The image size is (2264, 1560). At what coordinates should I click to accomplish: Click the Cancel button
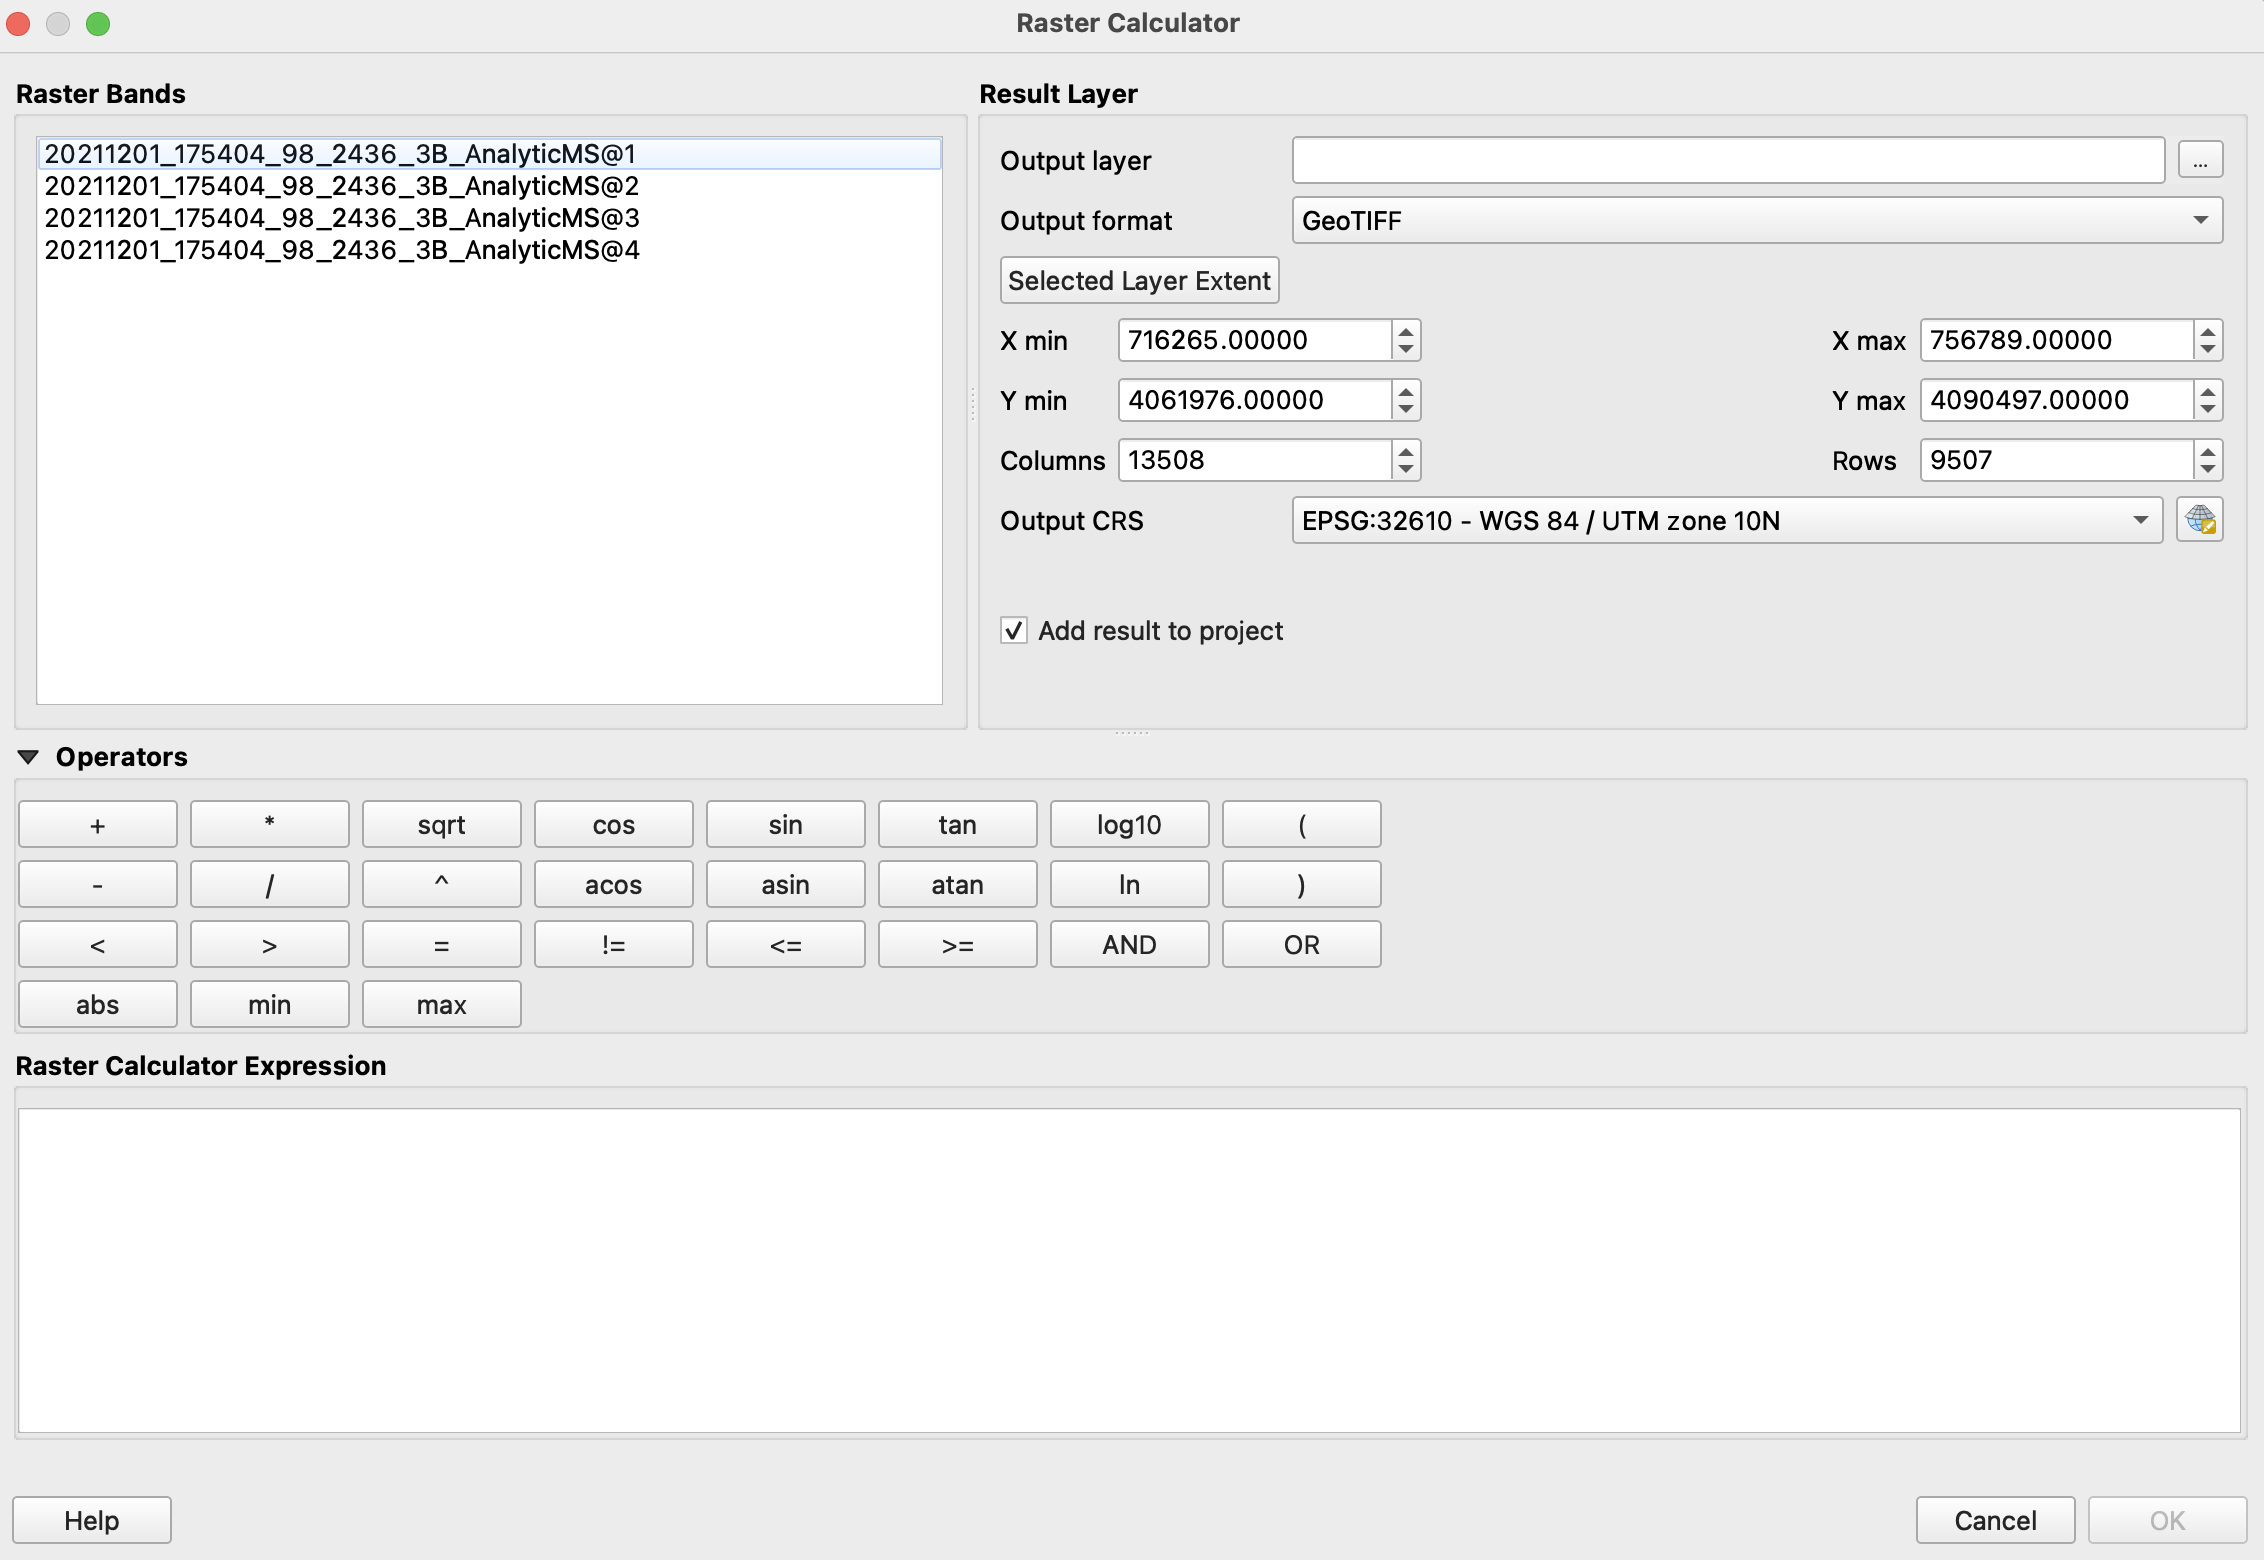click(x=1995, y=1520)
